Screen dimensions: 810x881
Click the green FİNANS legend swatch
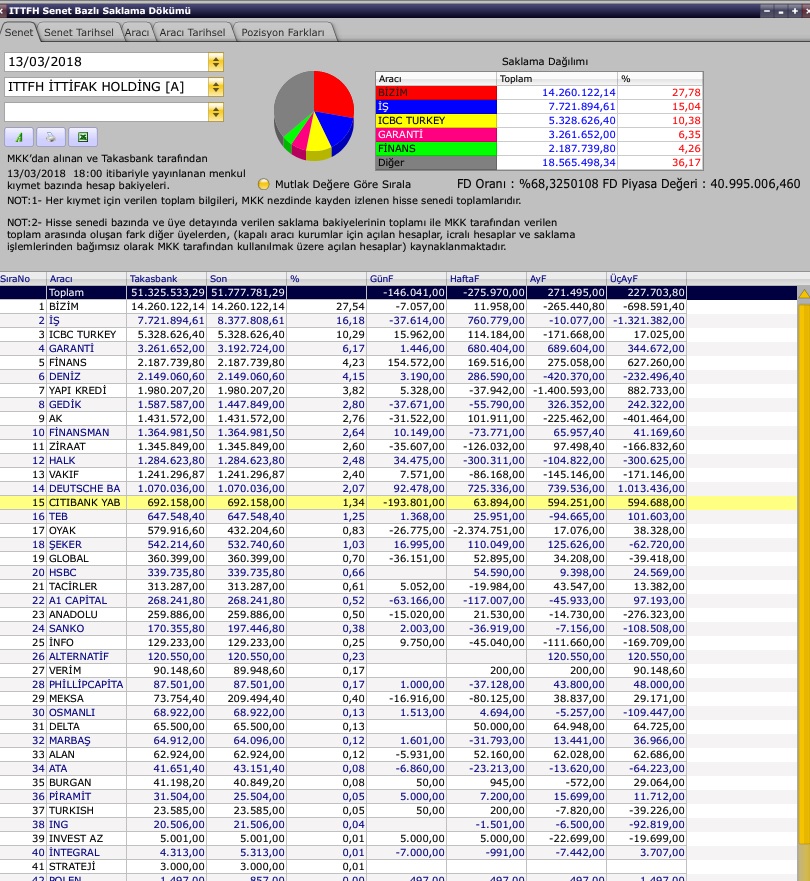(x=436, y=149)
